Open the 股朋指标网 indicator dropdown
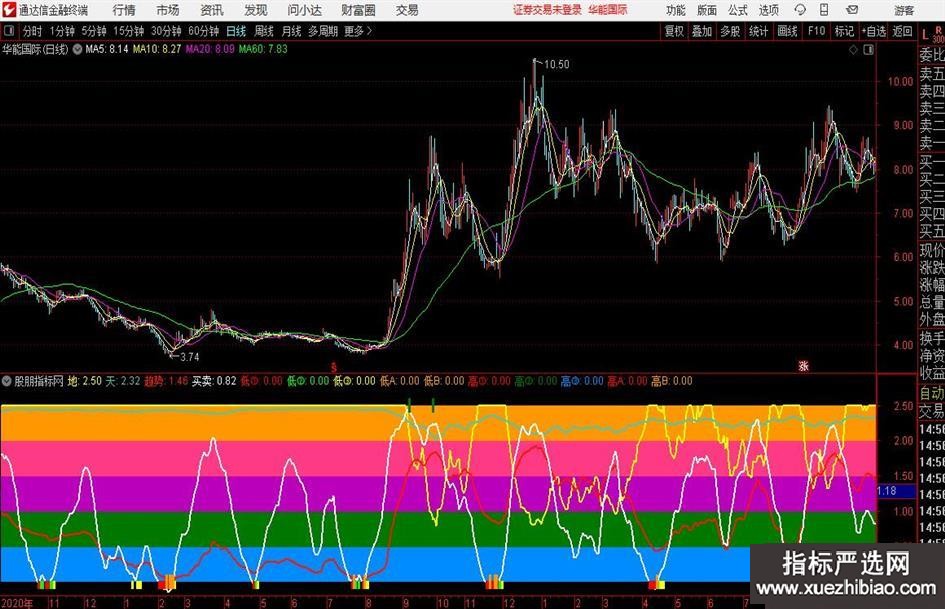This screenshot has height=609, width=945. 7,381
